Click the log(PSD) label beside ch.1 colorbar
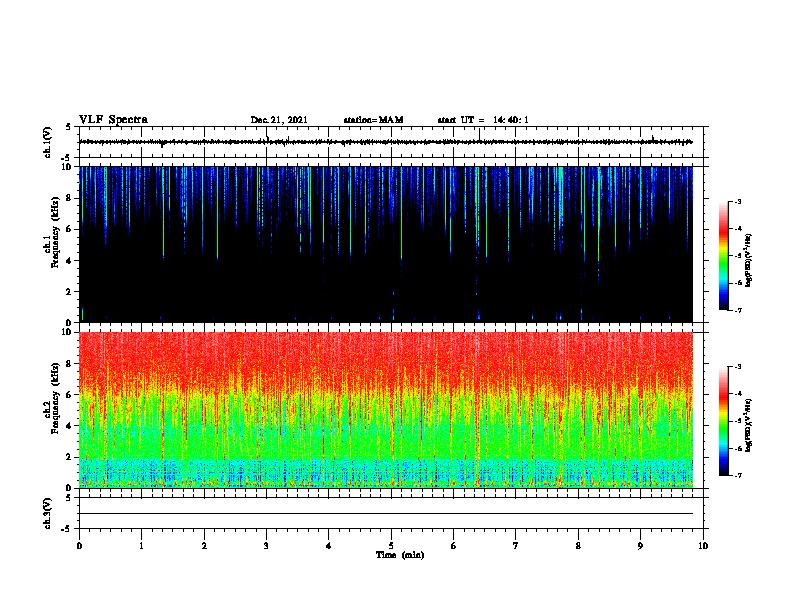The width and height of the screenshot is (792, 612). [748, 260]
